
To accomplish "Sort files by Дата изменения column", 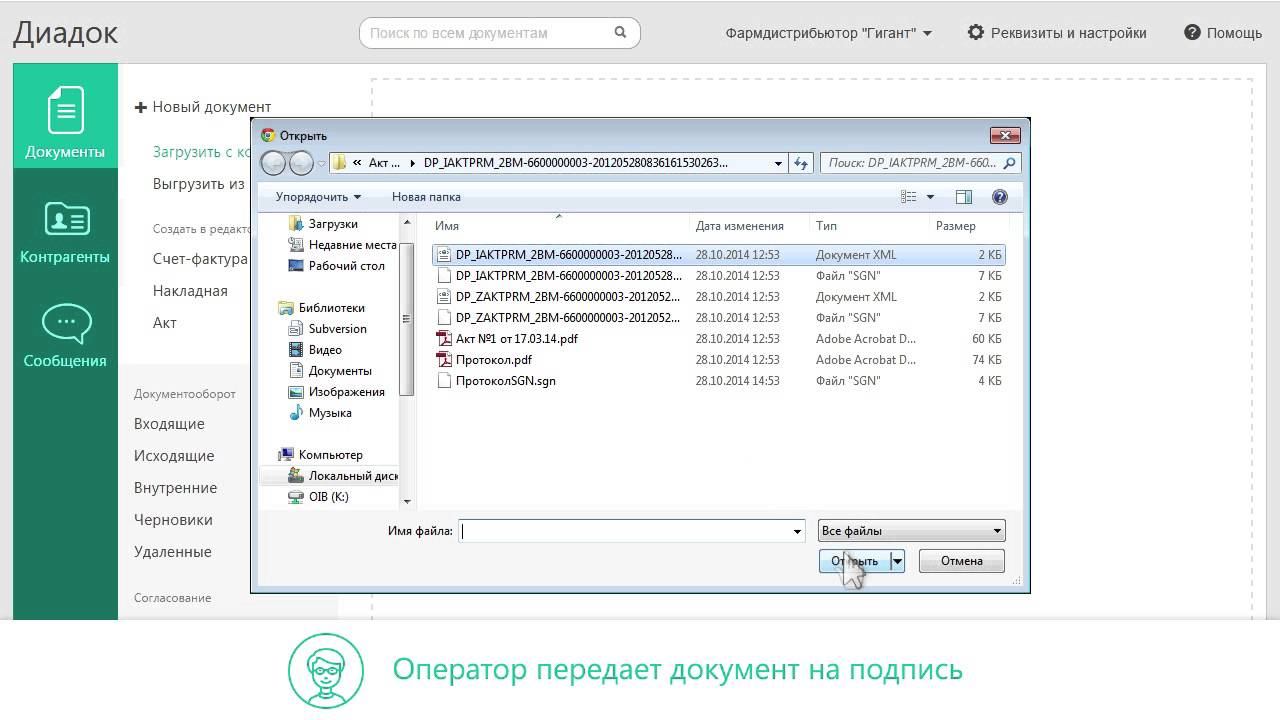I will pos(750,226).
